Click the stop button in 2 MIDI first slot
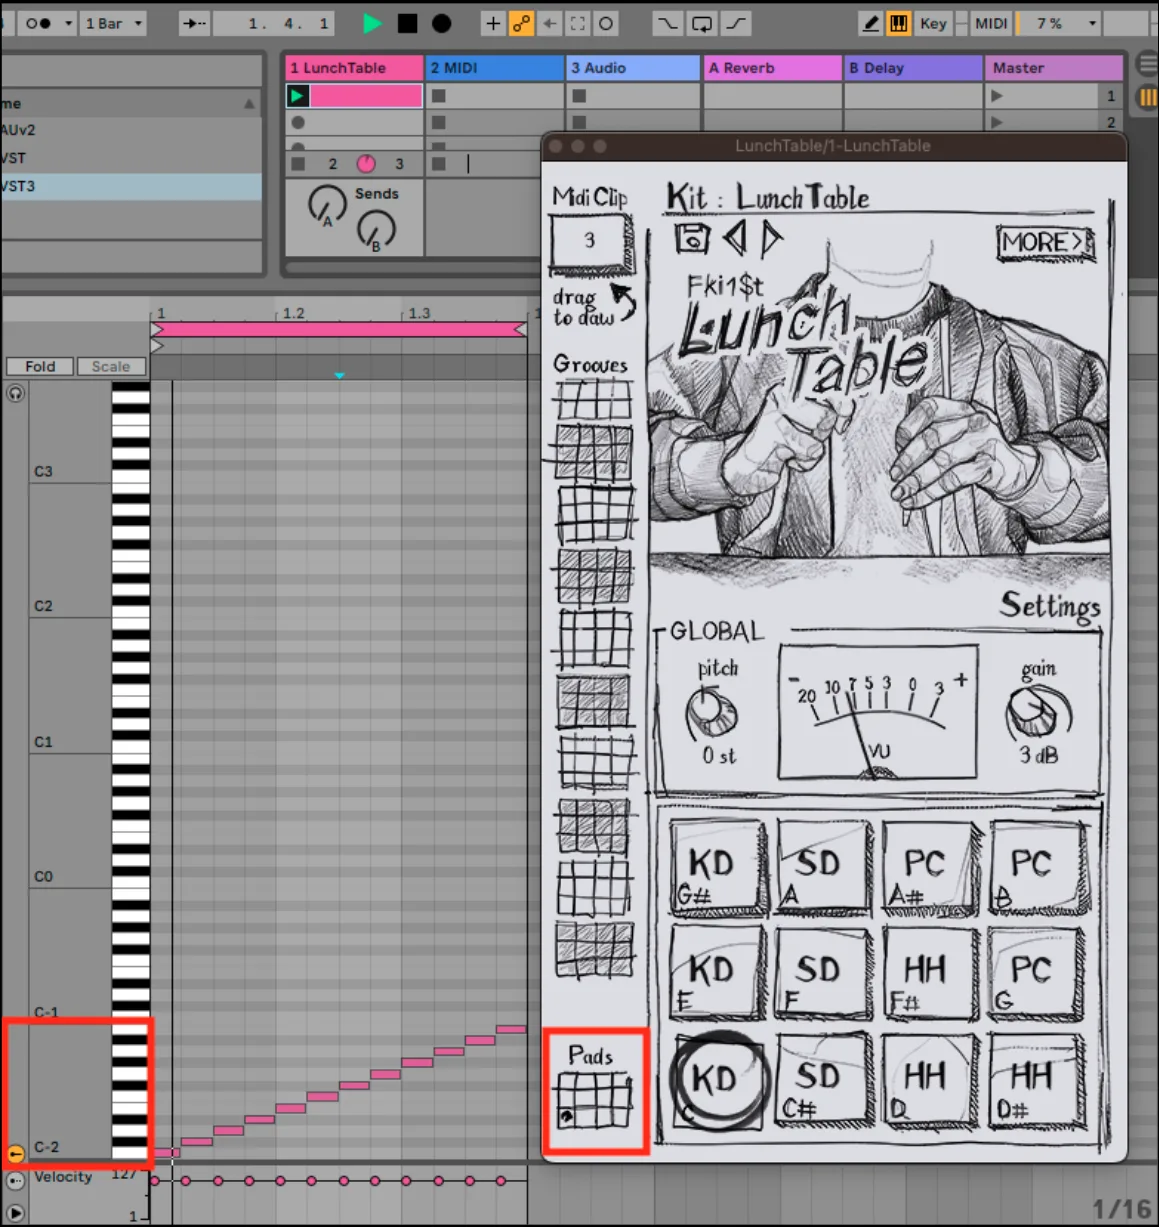Image resolution: width=1159 pixels, height=1227 pixels. tap(439, 96)
